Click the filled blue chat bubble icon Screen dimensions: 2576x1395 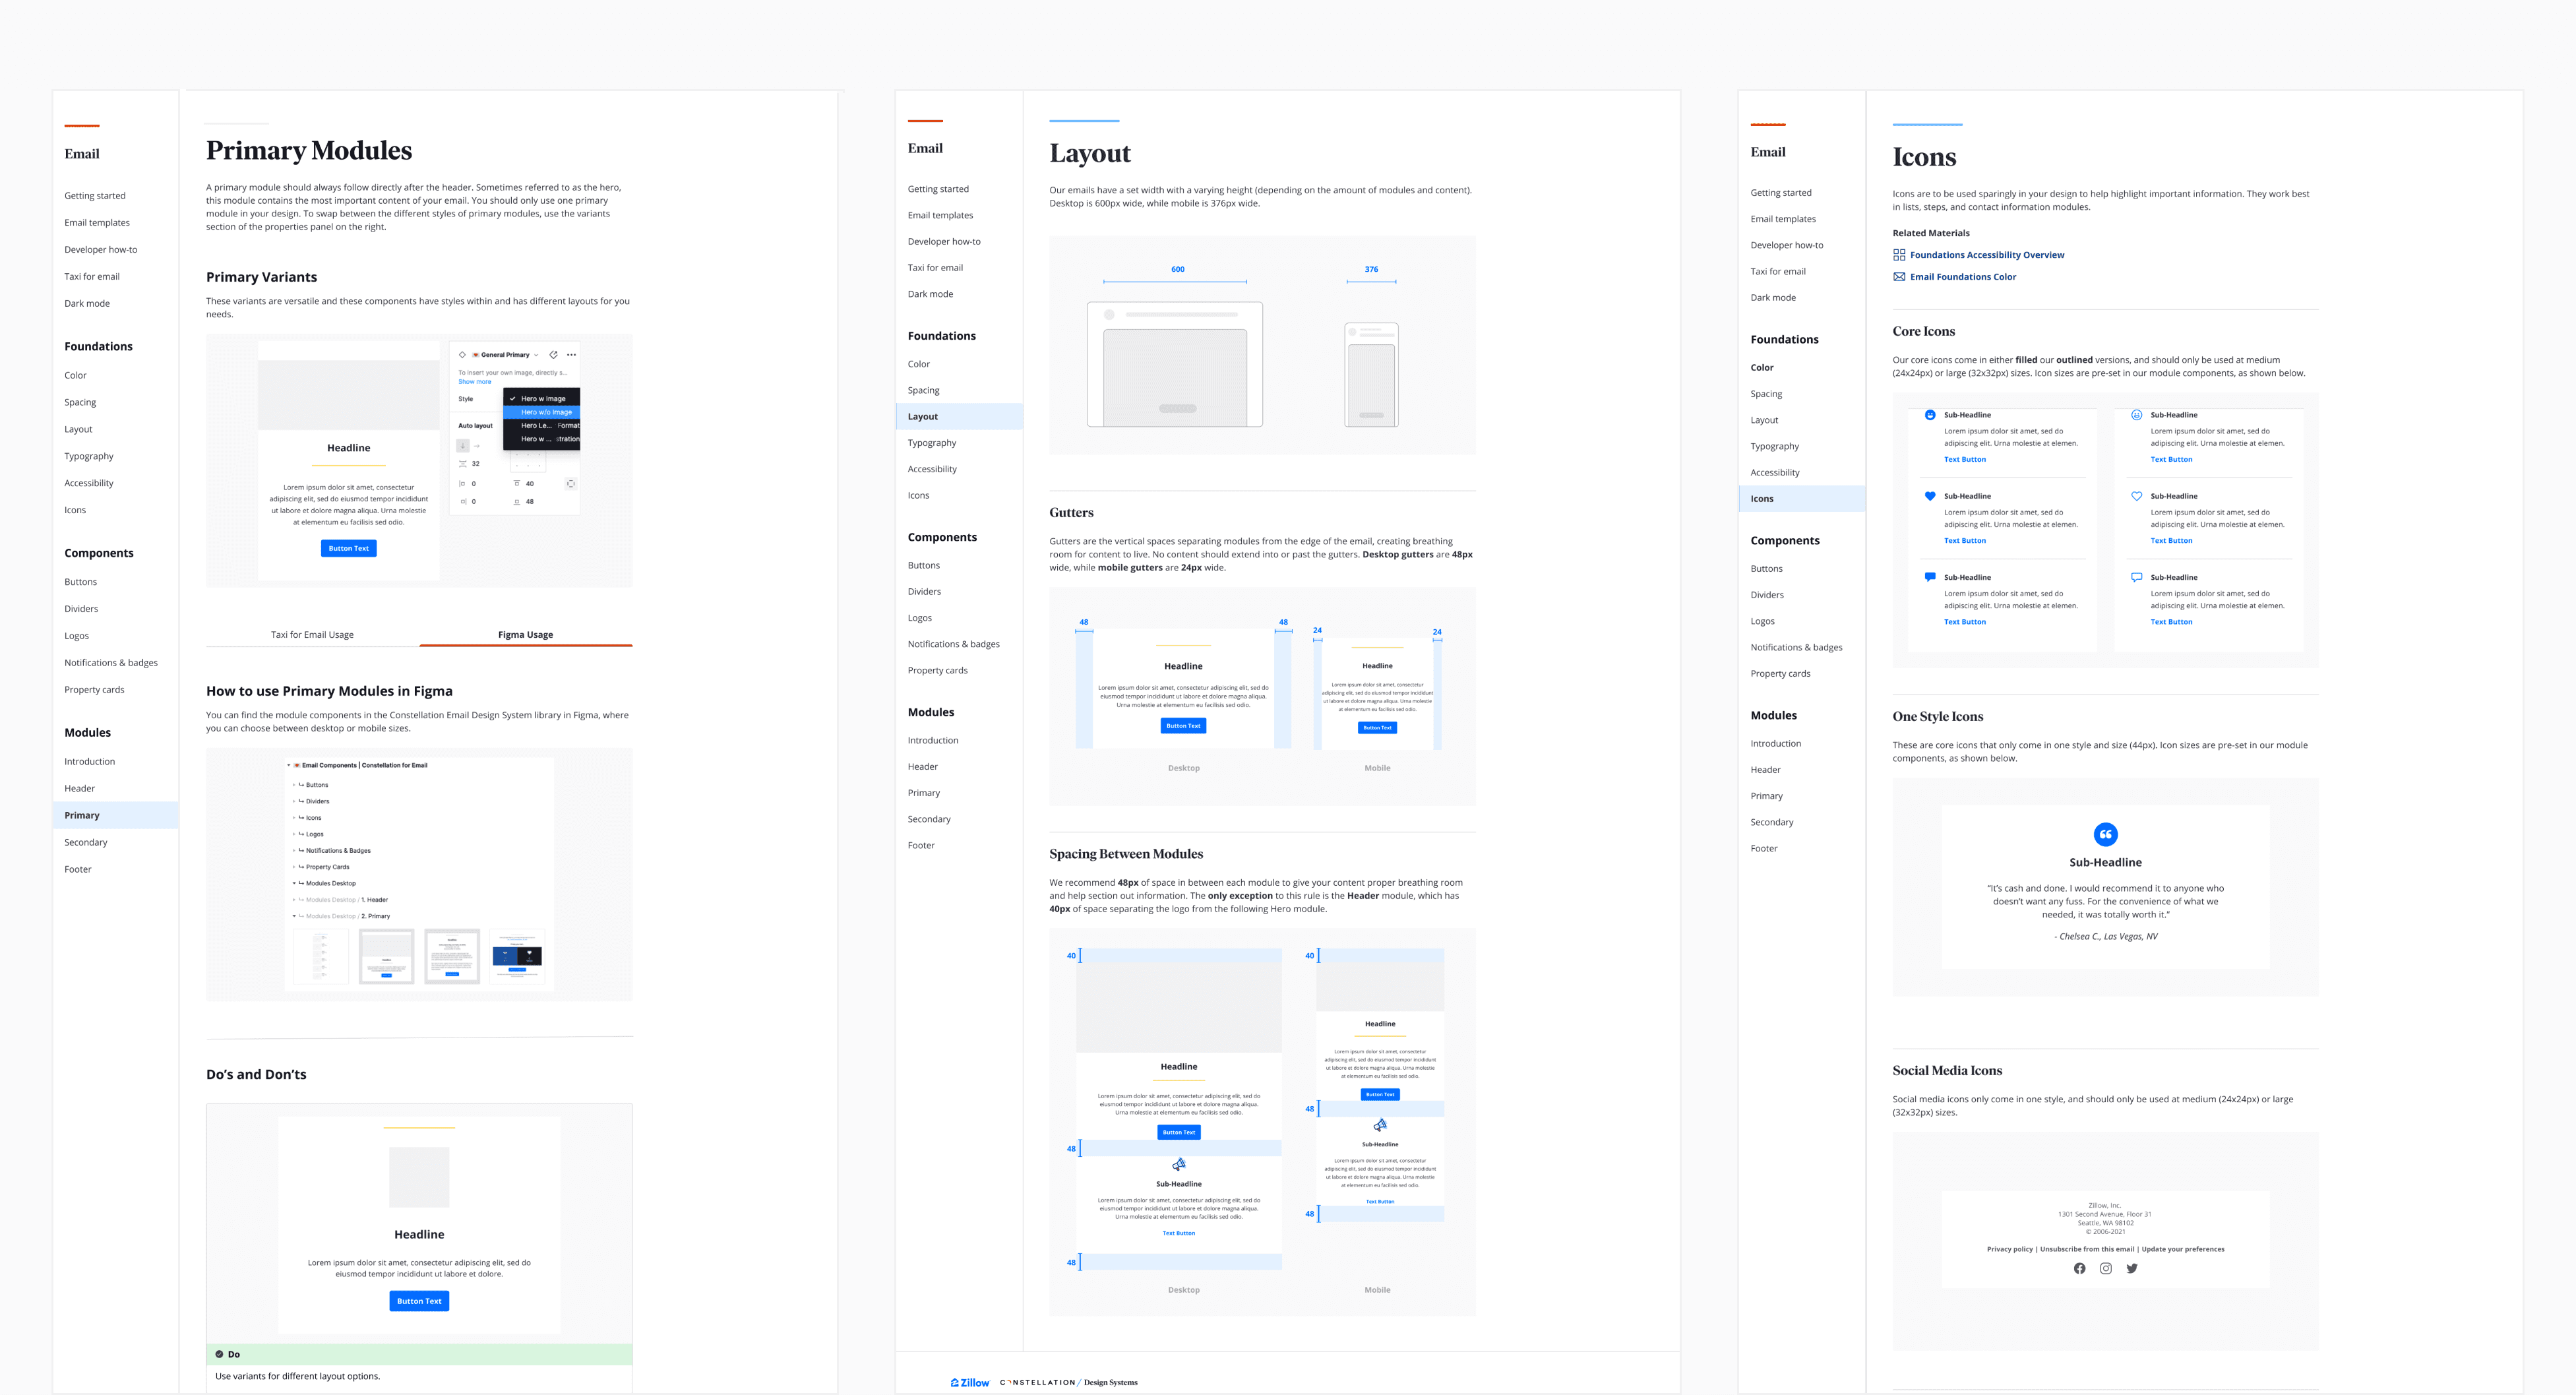[1930, 577]
